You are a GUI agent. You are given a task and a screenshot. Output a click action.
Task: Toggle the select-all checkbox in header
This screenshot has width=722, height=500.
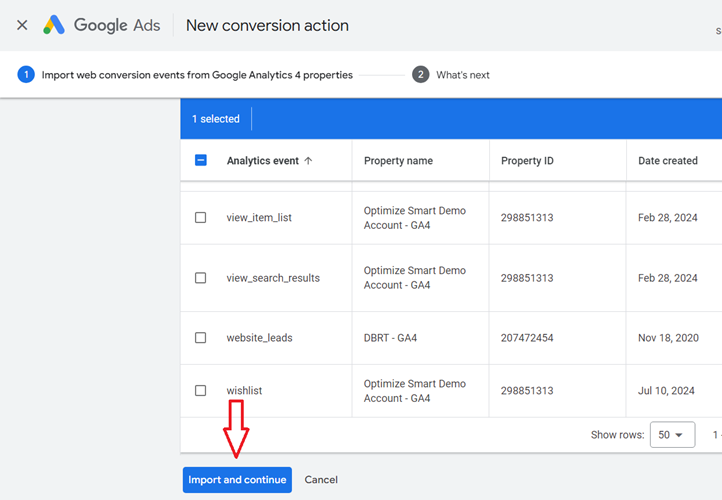click(x=201, y=160)
